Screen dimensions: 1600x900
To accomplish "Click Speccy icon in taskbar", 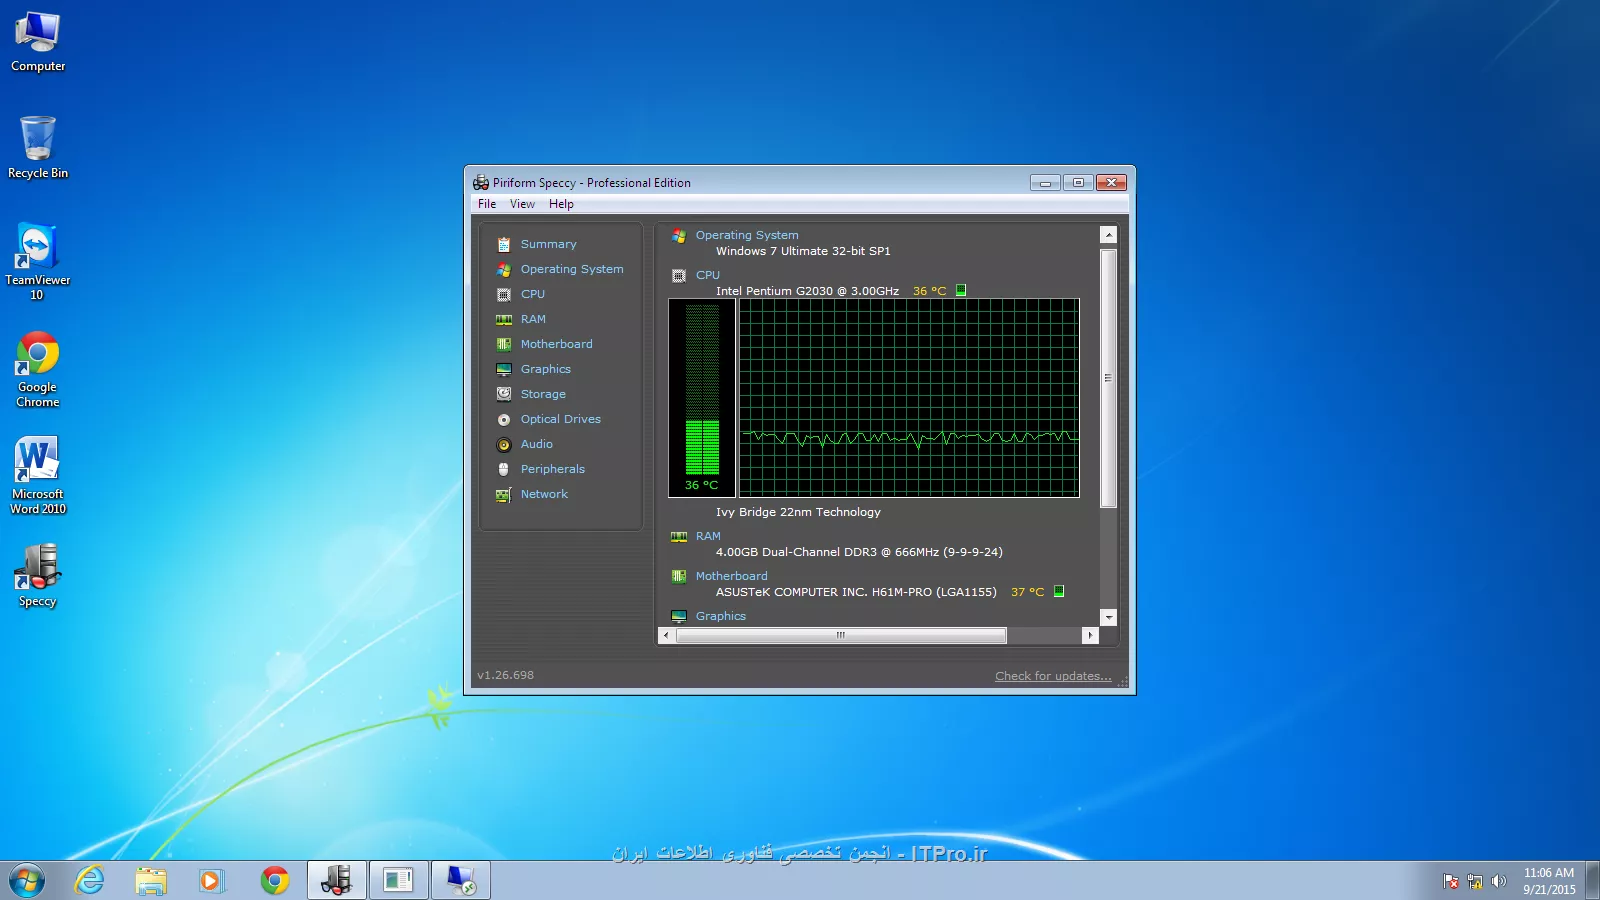I will click(337, 880).
